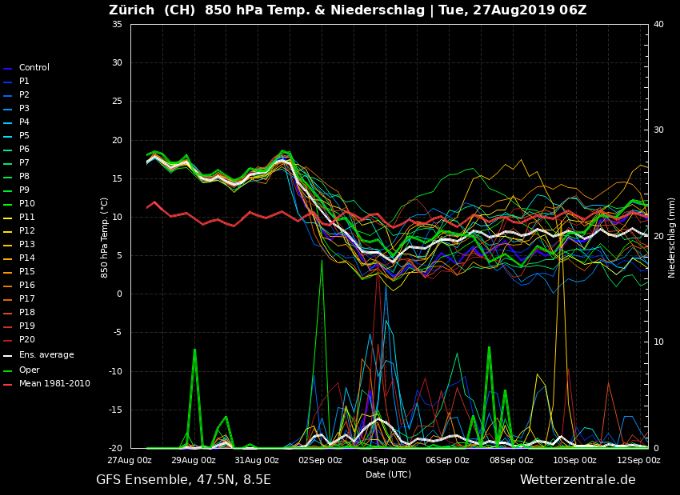The height and width of the screenshot is (495, 680).
Task: Click the "Wetterzentrale.de" source text
Action: click(x=578, y=480)
